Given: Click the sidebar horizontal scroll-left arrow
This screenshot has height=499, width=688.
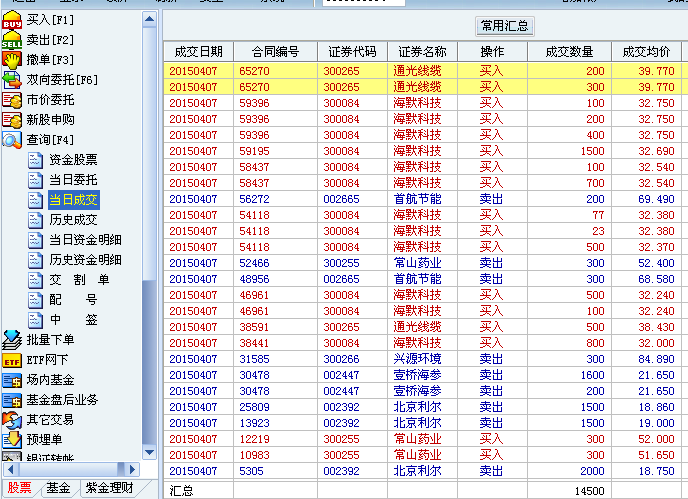Looking at the screenshot, I should (x=11, y=470).
